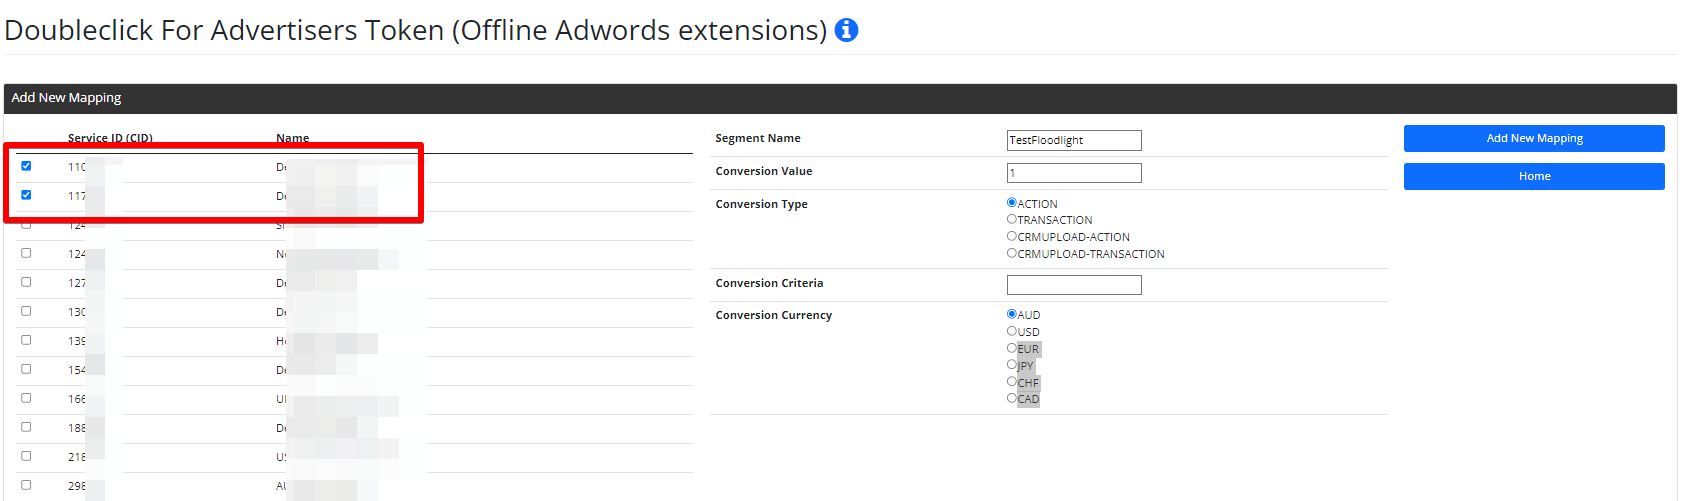Screen dimensions: 1683x501
Task: Select CHF as conversion currency
Action: [x=1012, y=382]
